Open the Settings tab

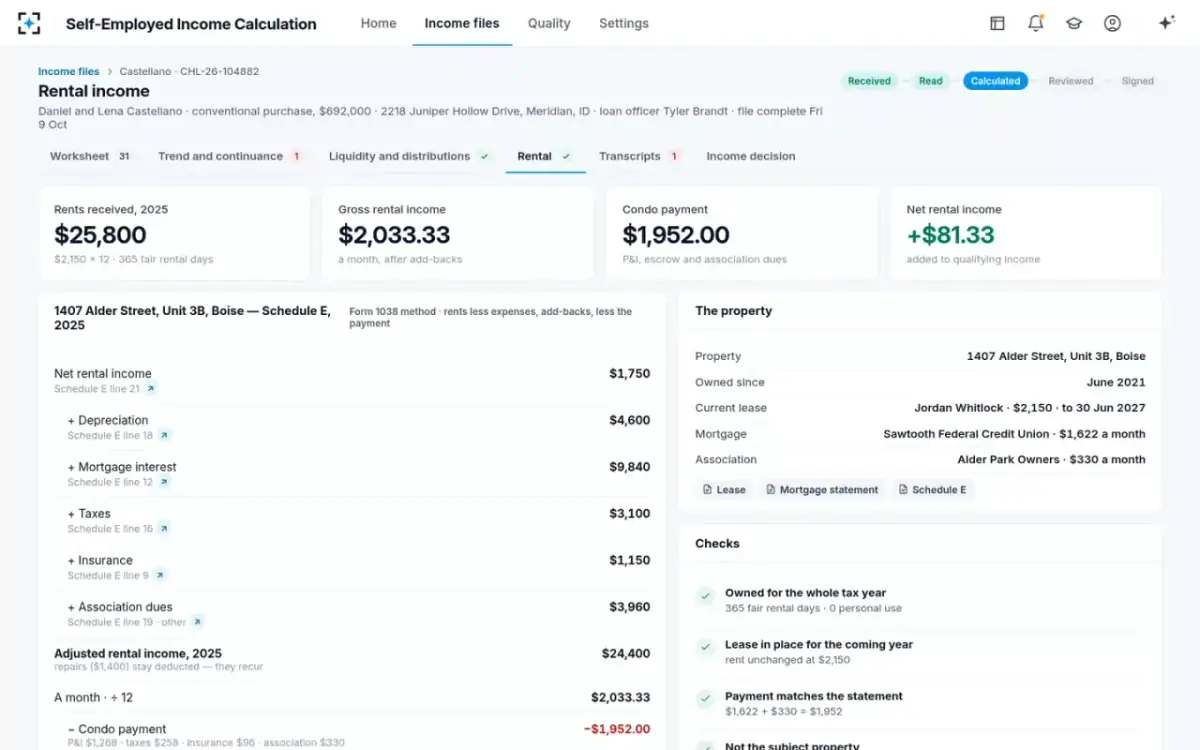(x=624, y=23)
